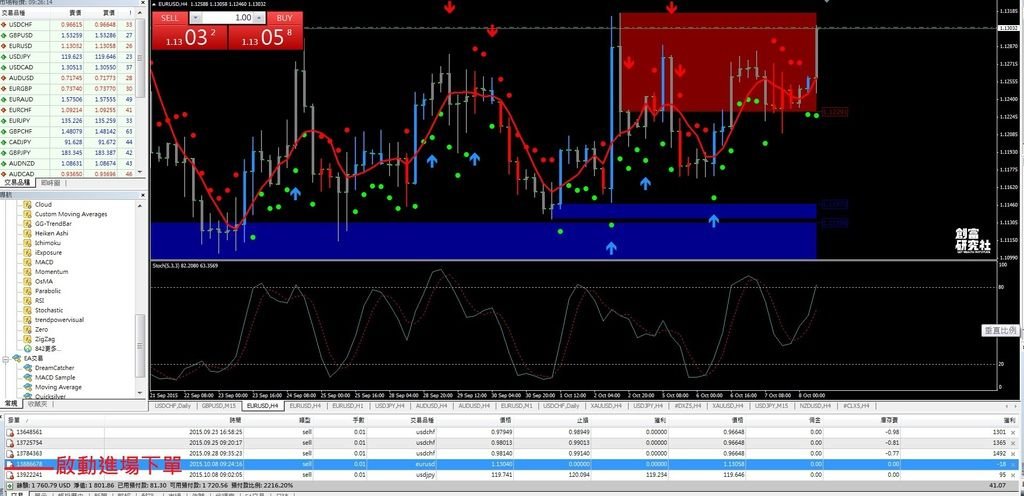Click the Custom Moving Averages indicator icon
Screen dimensions: 1024x496
(27, 214)
